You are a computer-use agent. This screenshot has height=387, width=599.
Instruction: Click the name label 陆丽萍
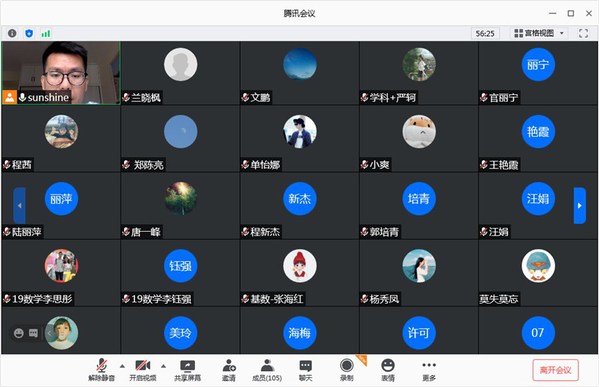click(27, 232)
